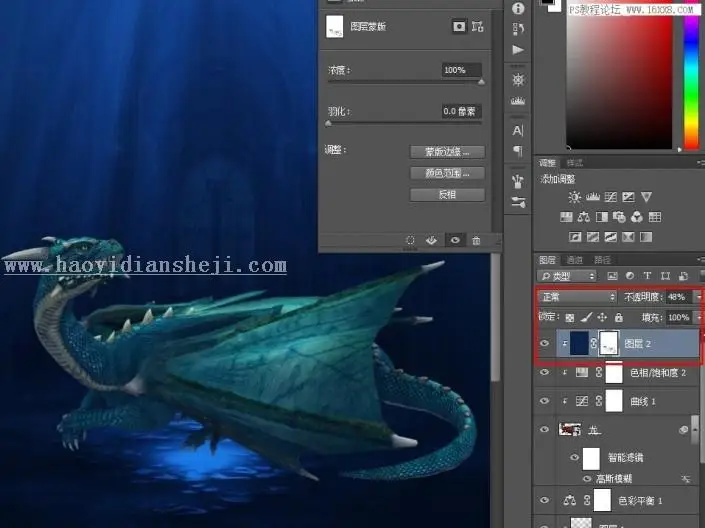Open the Navigator ship-wheel panel icon
This screenshot has width=705, height=528.
518,80
